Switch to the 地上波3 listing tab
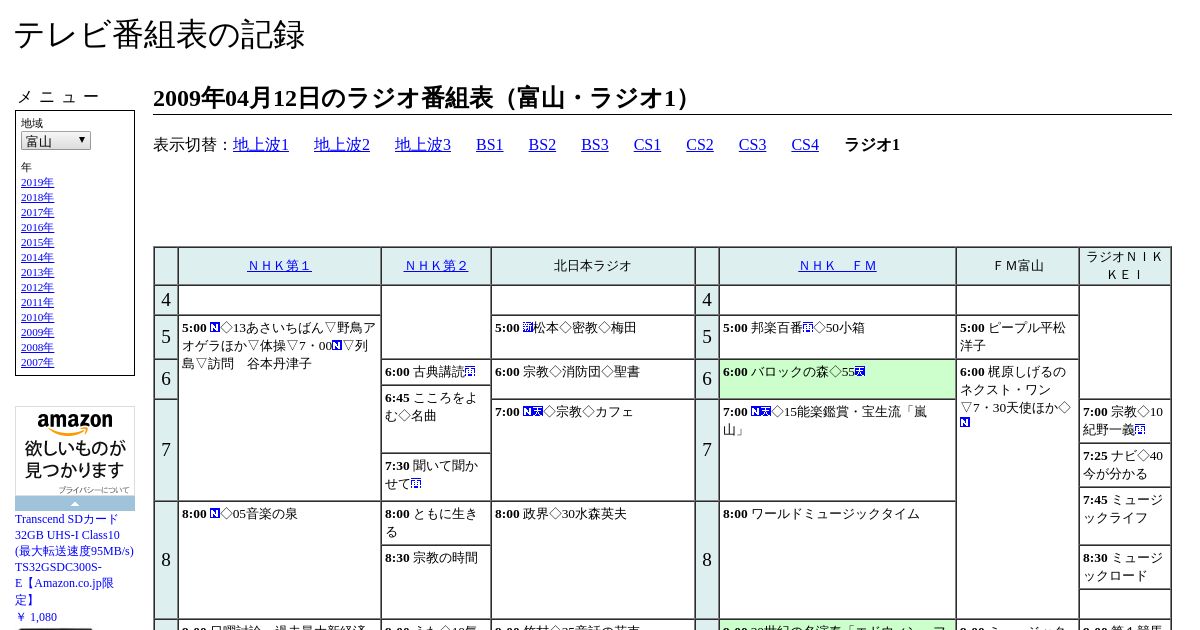The image size is (1200, 630). [423, 145]
